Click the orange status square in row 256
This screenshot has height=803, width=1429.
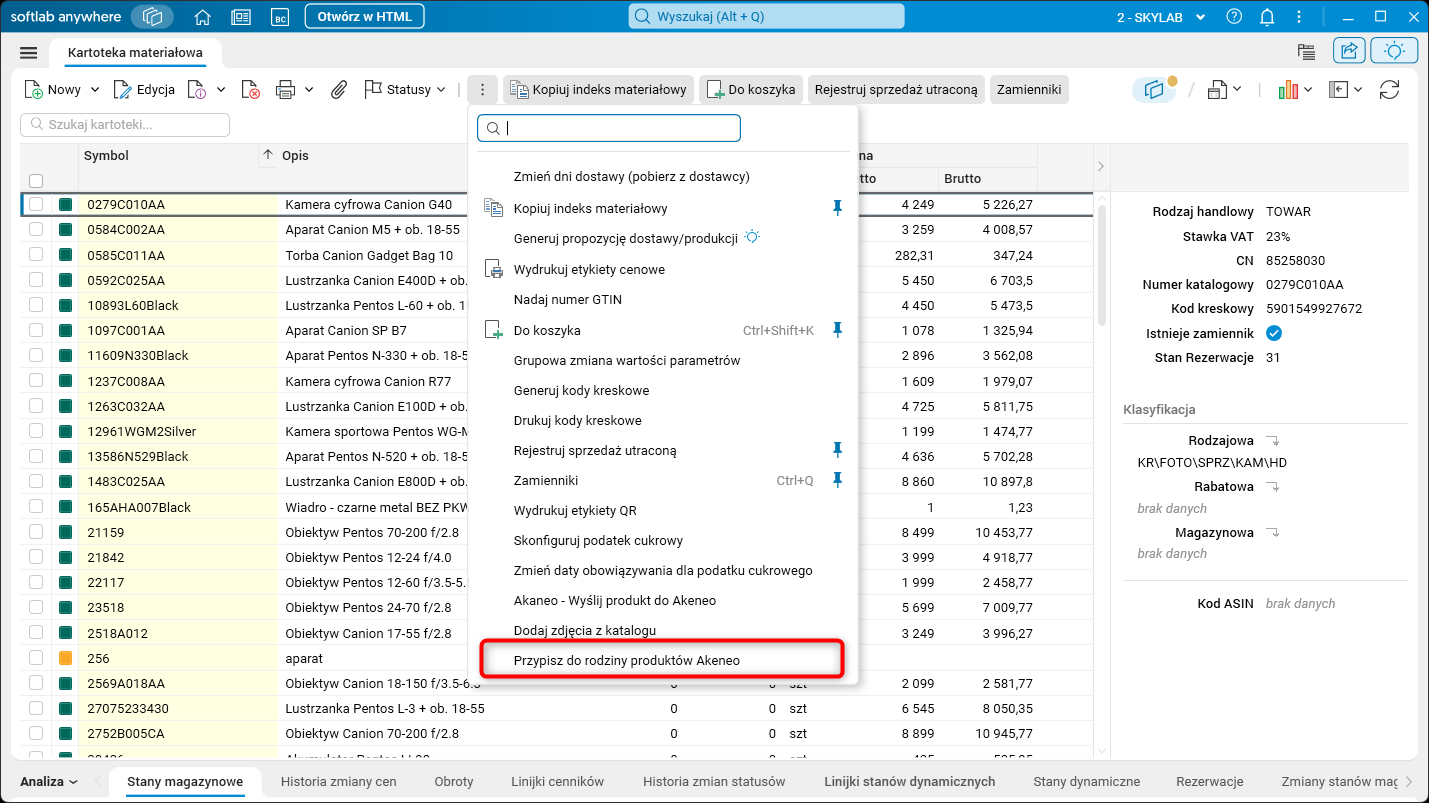click(x=66, y=658)
